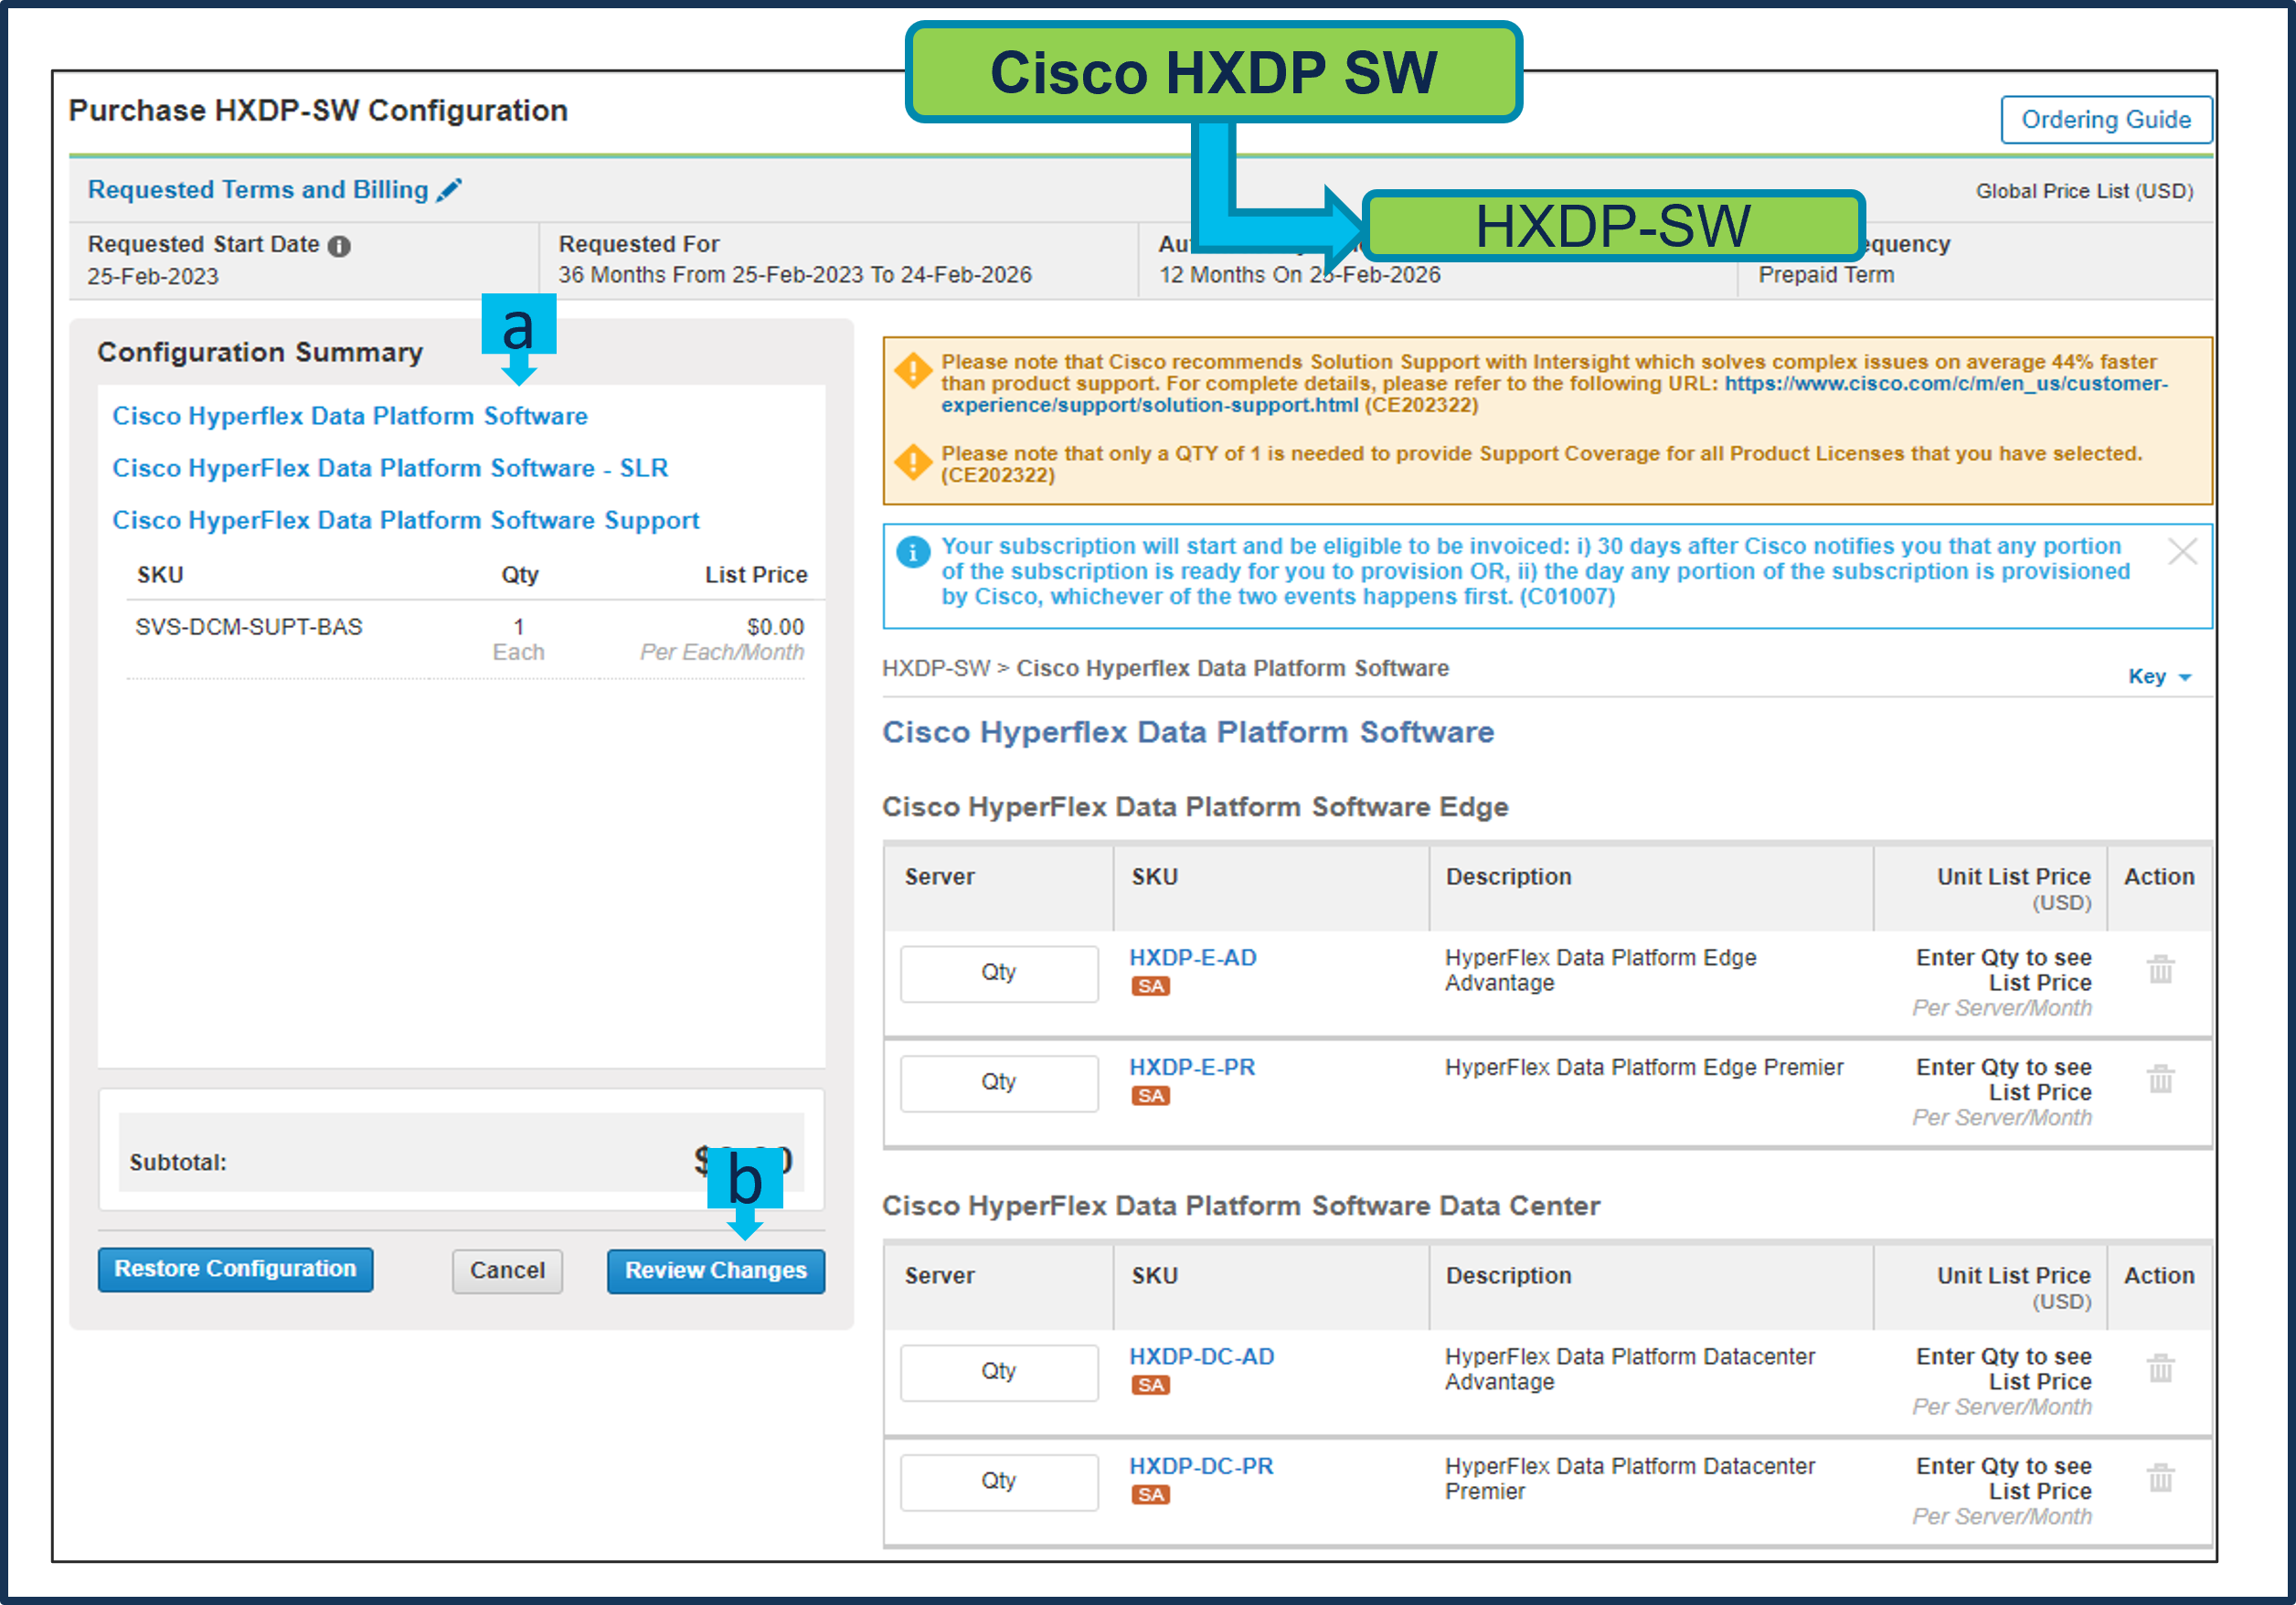Open the Ordering Guide
Image resolution: width=2296 pixels, height=1605 pixels.
click(2105, 120)
